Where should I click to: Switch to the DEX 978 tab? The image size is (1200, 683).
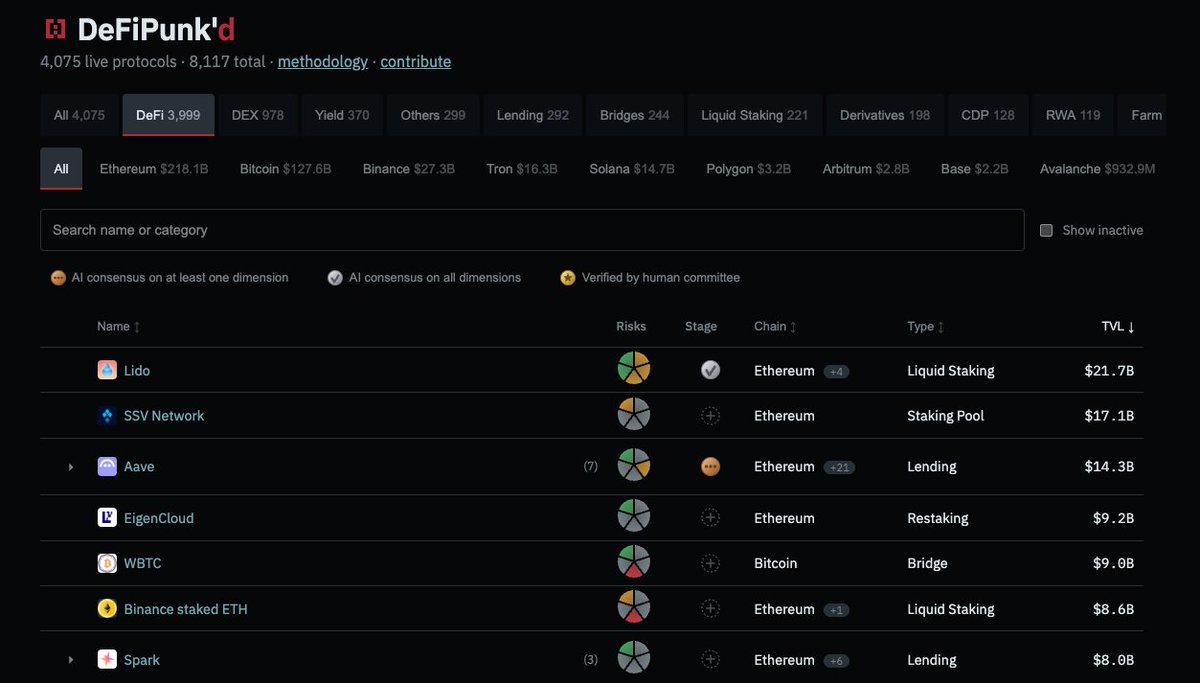point(258,115)
